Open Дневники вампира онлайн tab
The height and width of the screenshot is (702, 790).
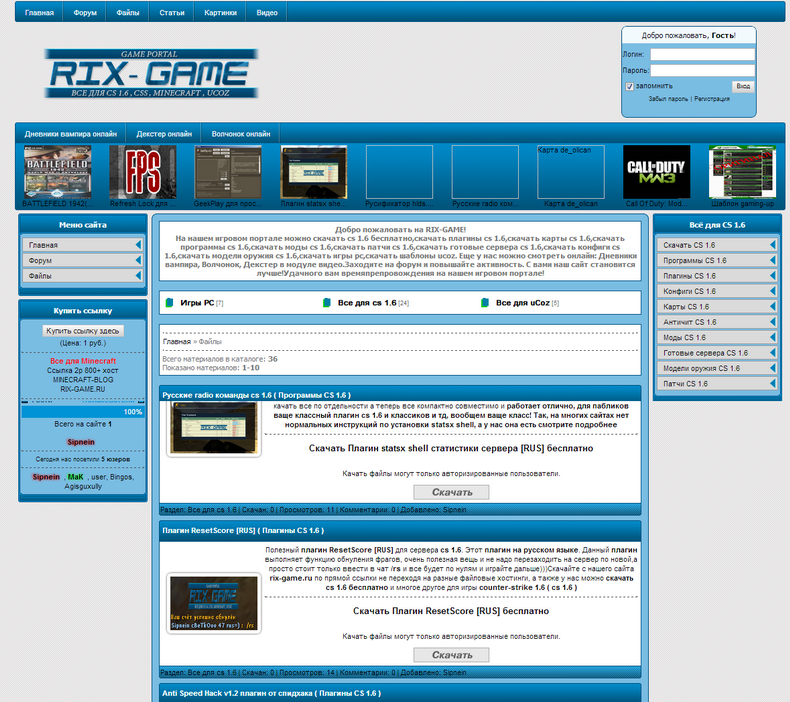point(71,134)
